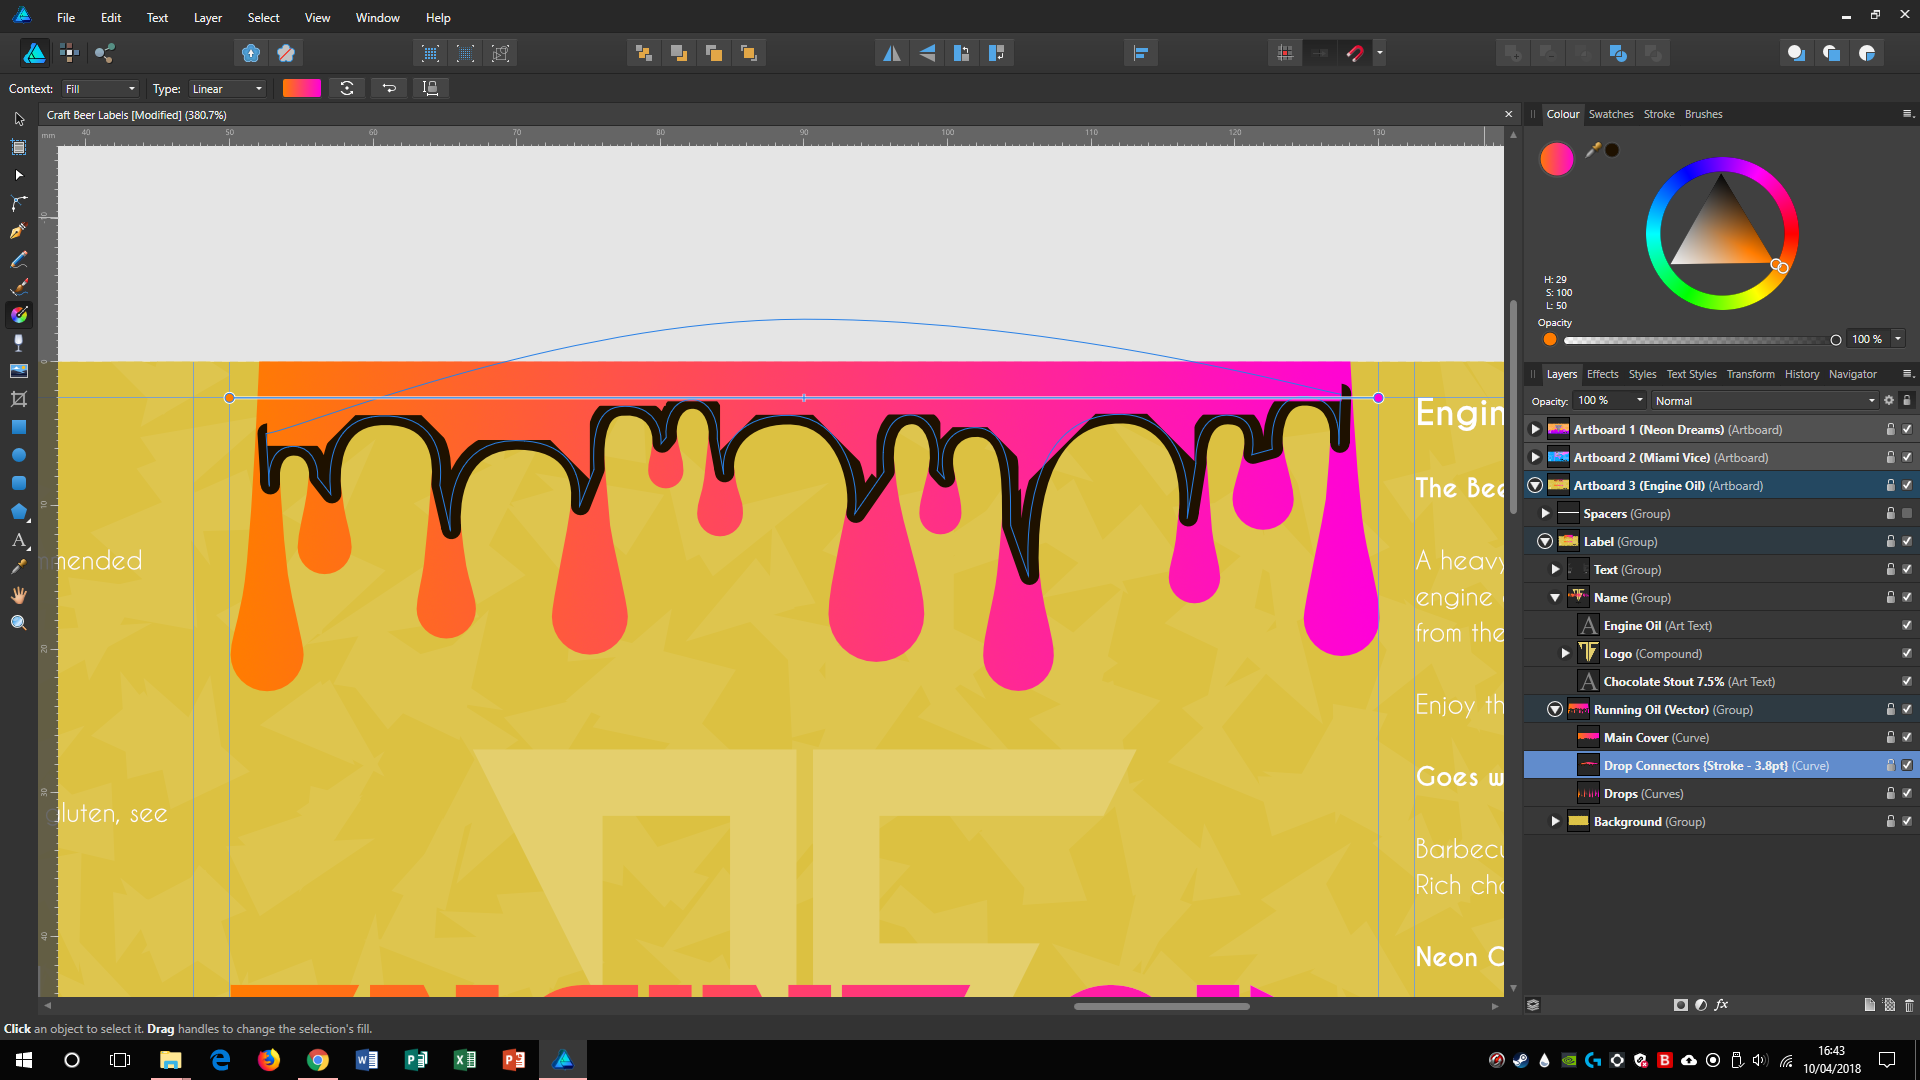Toggle visibility of Artboard 1 (Neon Dreams)
The image size is (1920, 1080).
(x=1907, y=430)
